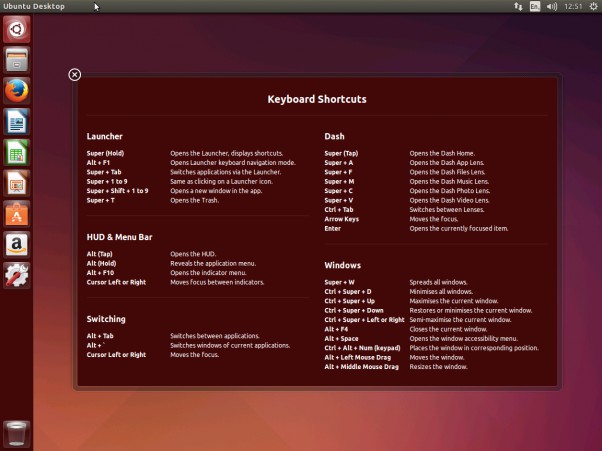Screen dimensions: 602x451
Task: Click the 'Ctrl + Super + Up' shortcut
Action: click(349, 301)
